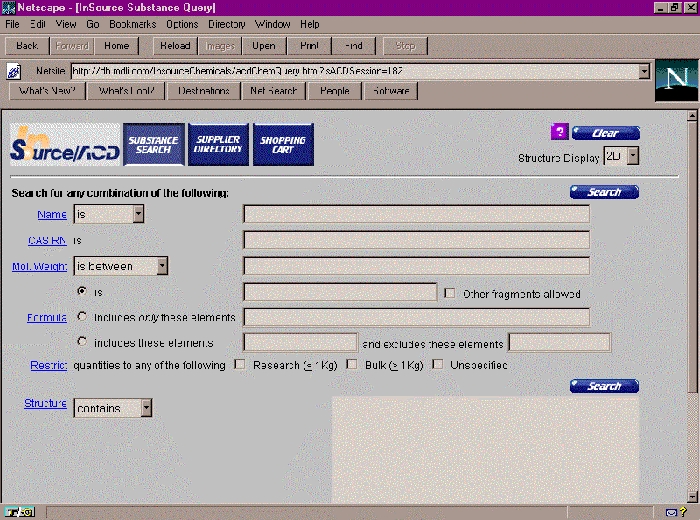Click the Destinations directory button

coord(204,91)
